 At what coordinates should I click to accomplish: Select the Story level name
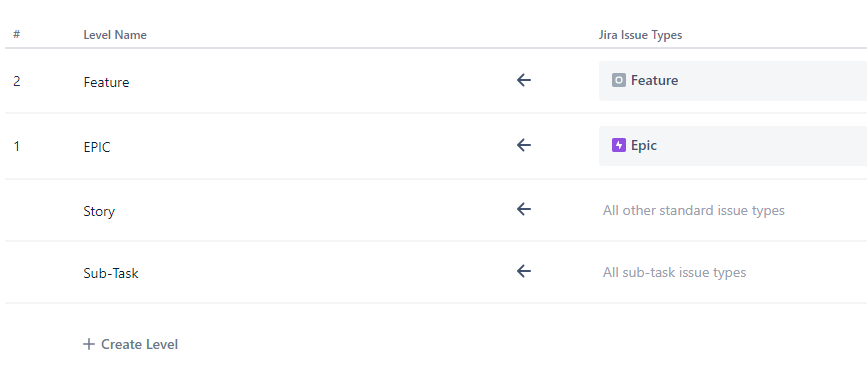[x=99, y=211]
